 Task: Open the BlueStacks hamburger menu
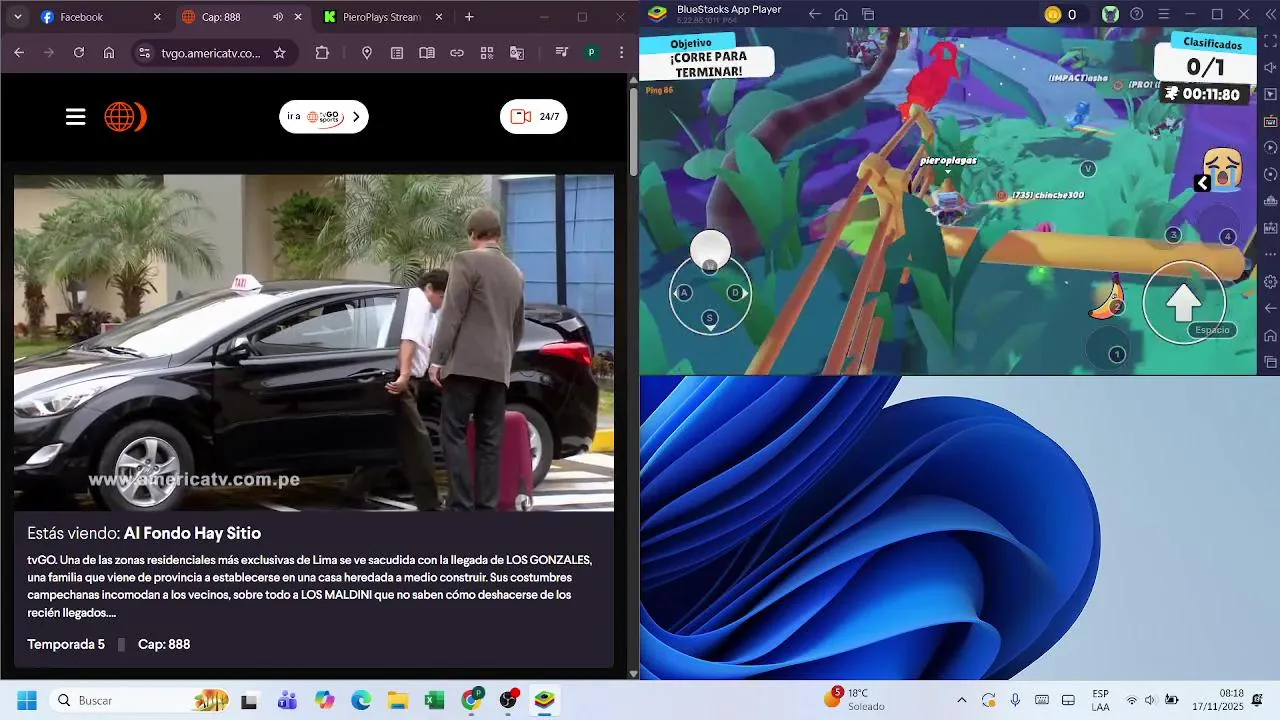1162,14
